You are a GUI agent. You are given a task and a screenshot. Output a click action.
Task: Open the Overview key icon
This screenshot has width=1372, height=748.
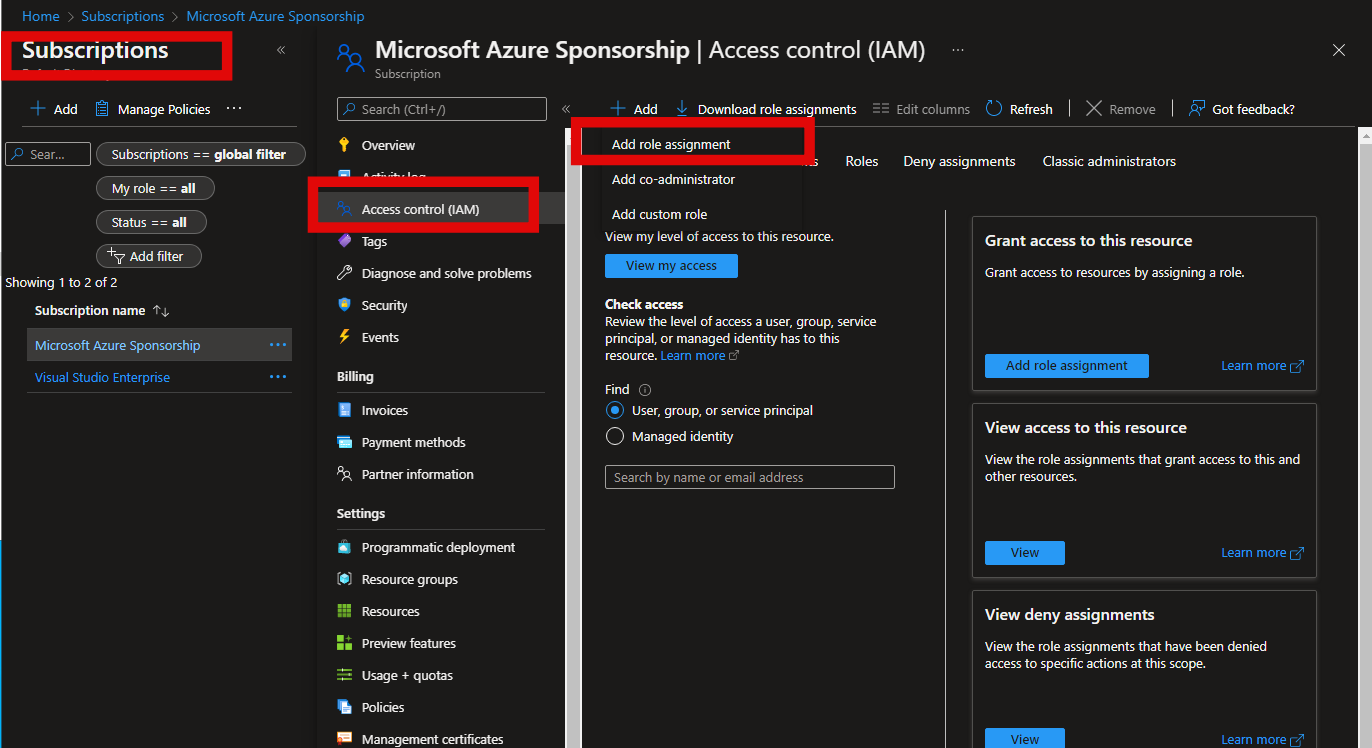(x=344, y=145)
